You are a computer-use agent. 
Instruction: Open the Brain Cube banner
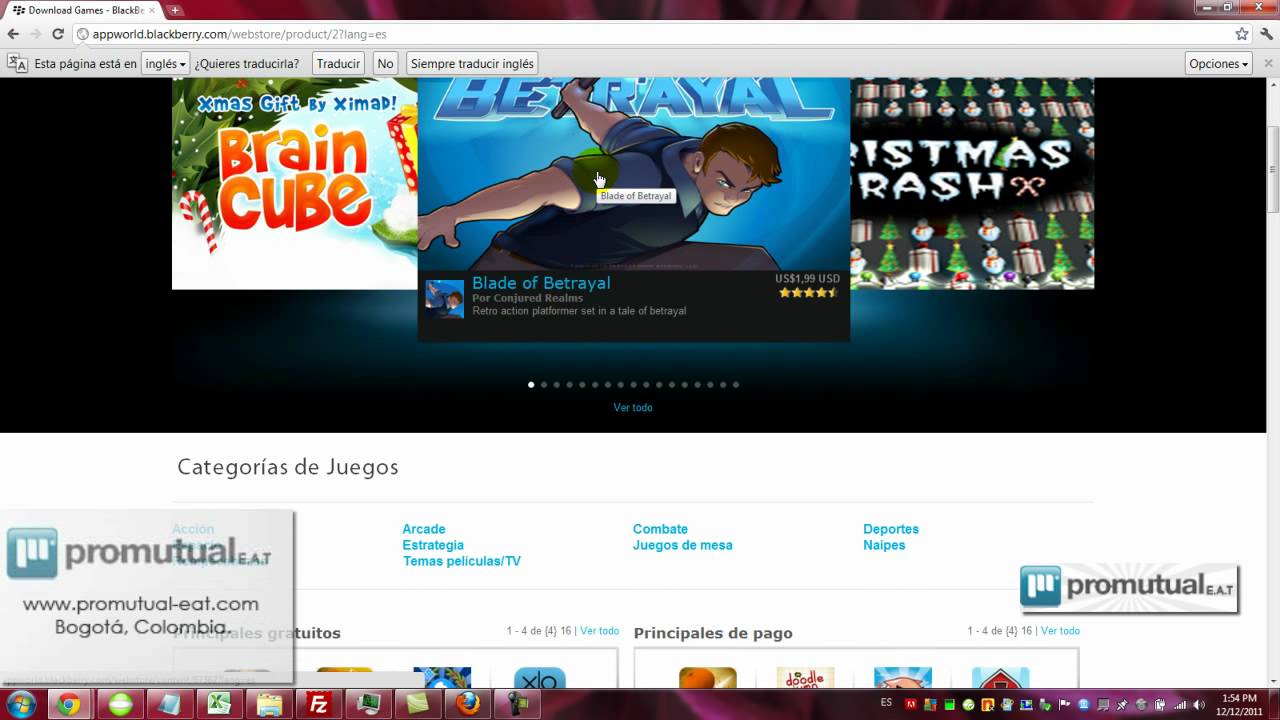tap(295, 184)
